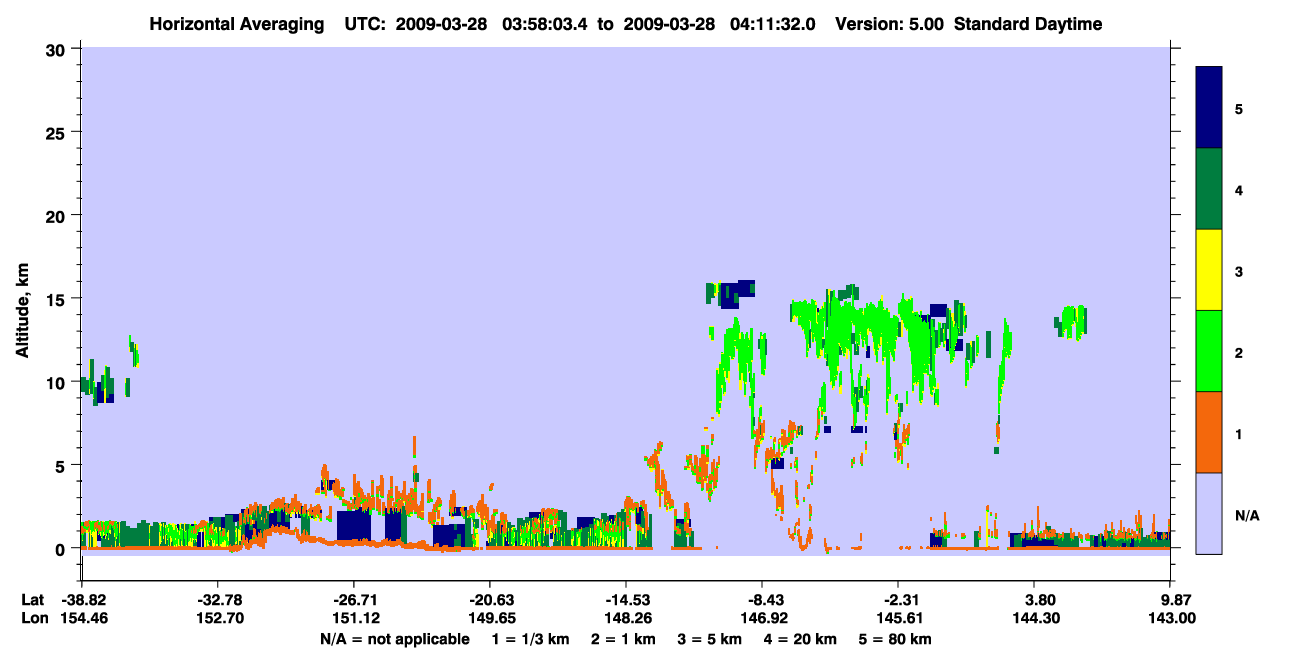Click latitude value -8.43

[762, 600]
